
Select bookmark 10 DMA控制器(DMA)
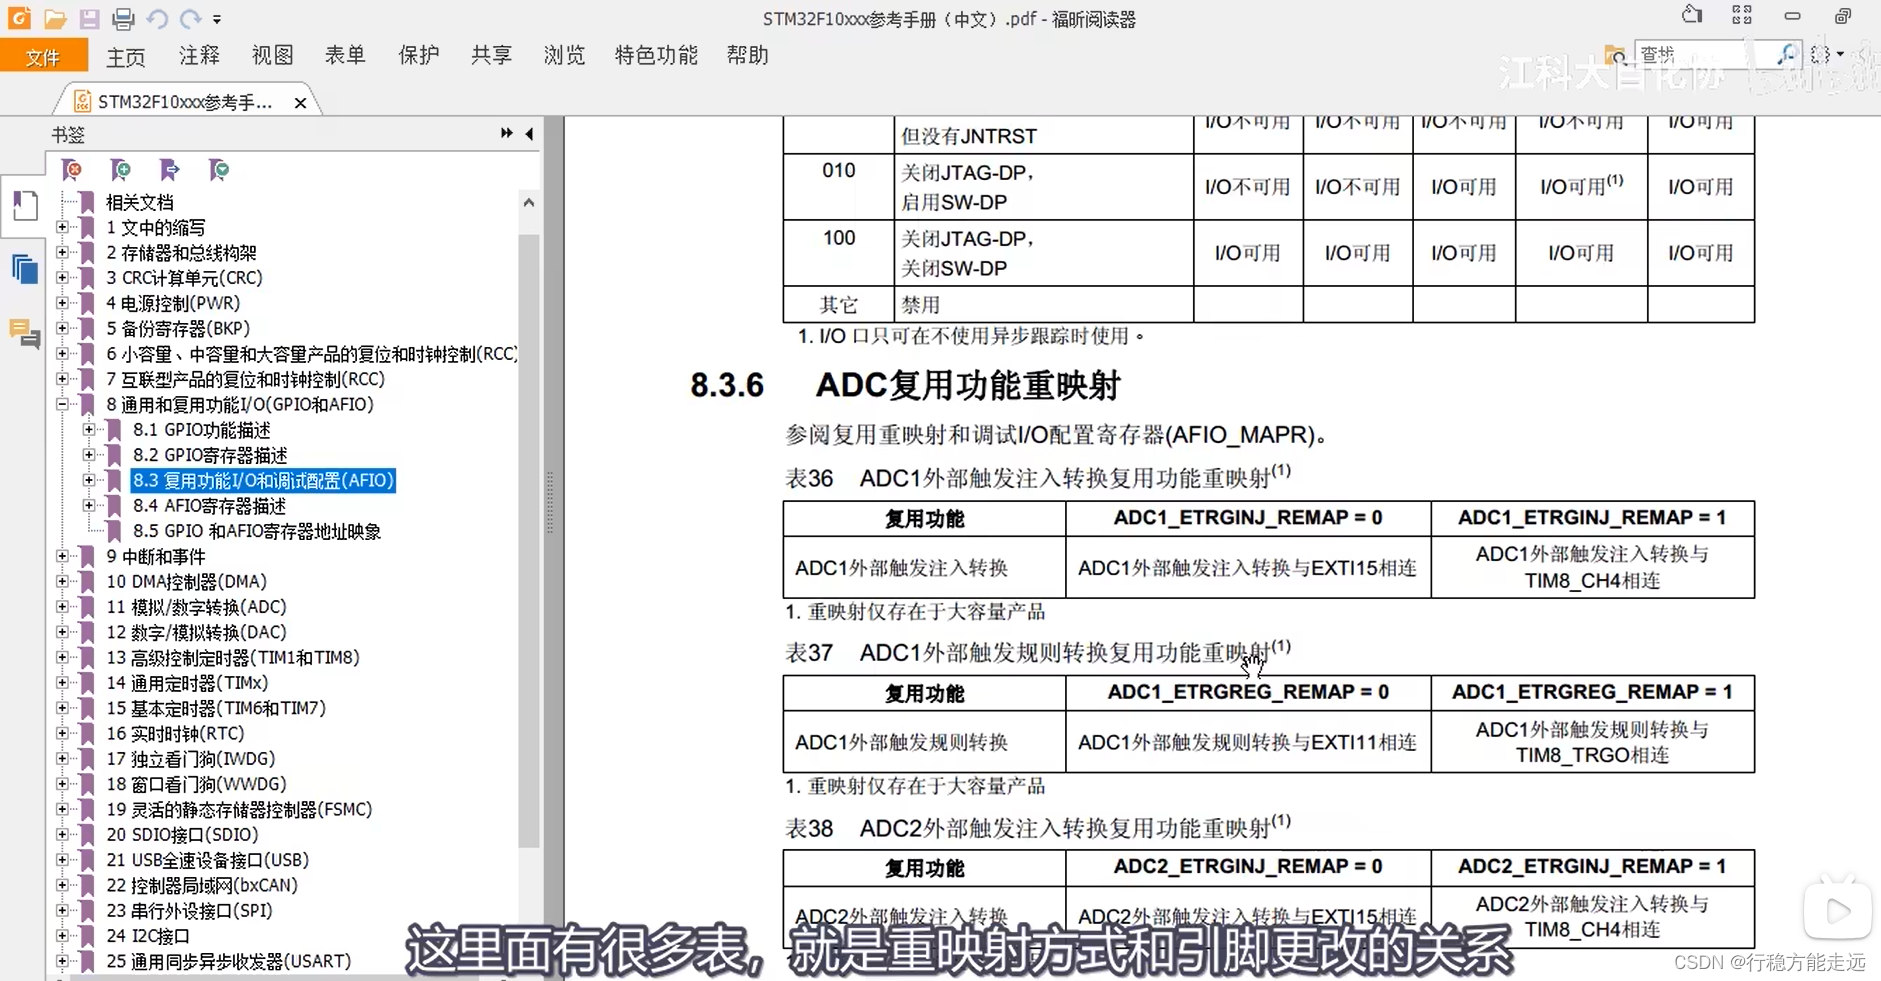186,581
